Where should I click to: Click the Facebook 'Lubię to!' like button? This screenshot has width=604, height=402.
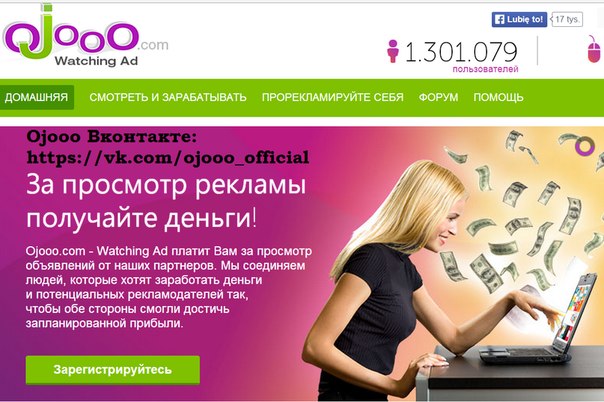519,19
